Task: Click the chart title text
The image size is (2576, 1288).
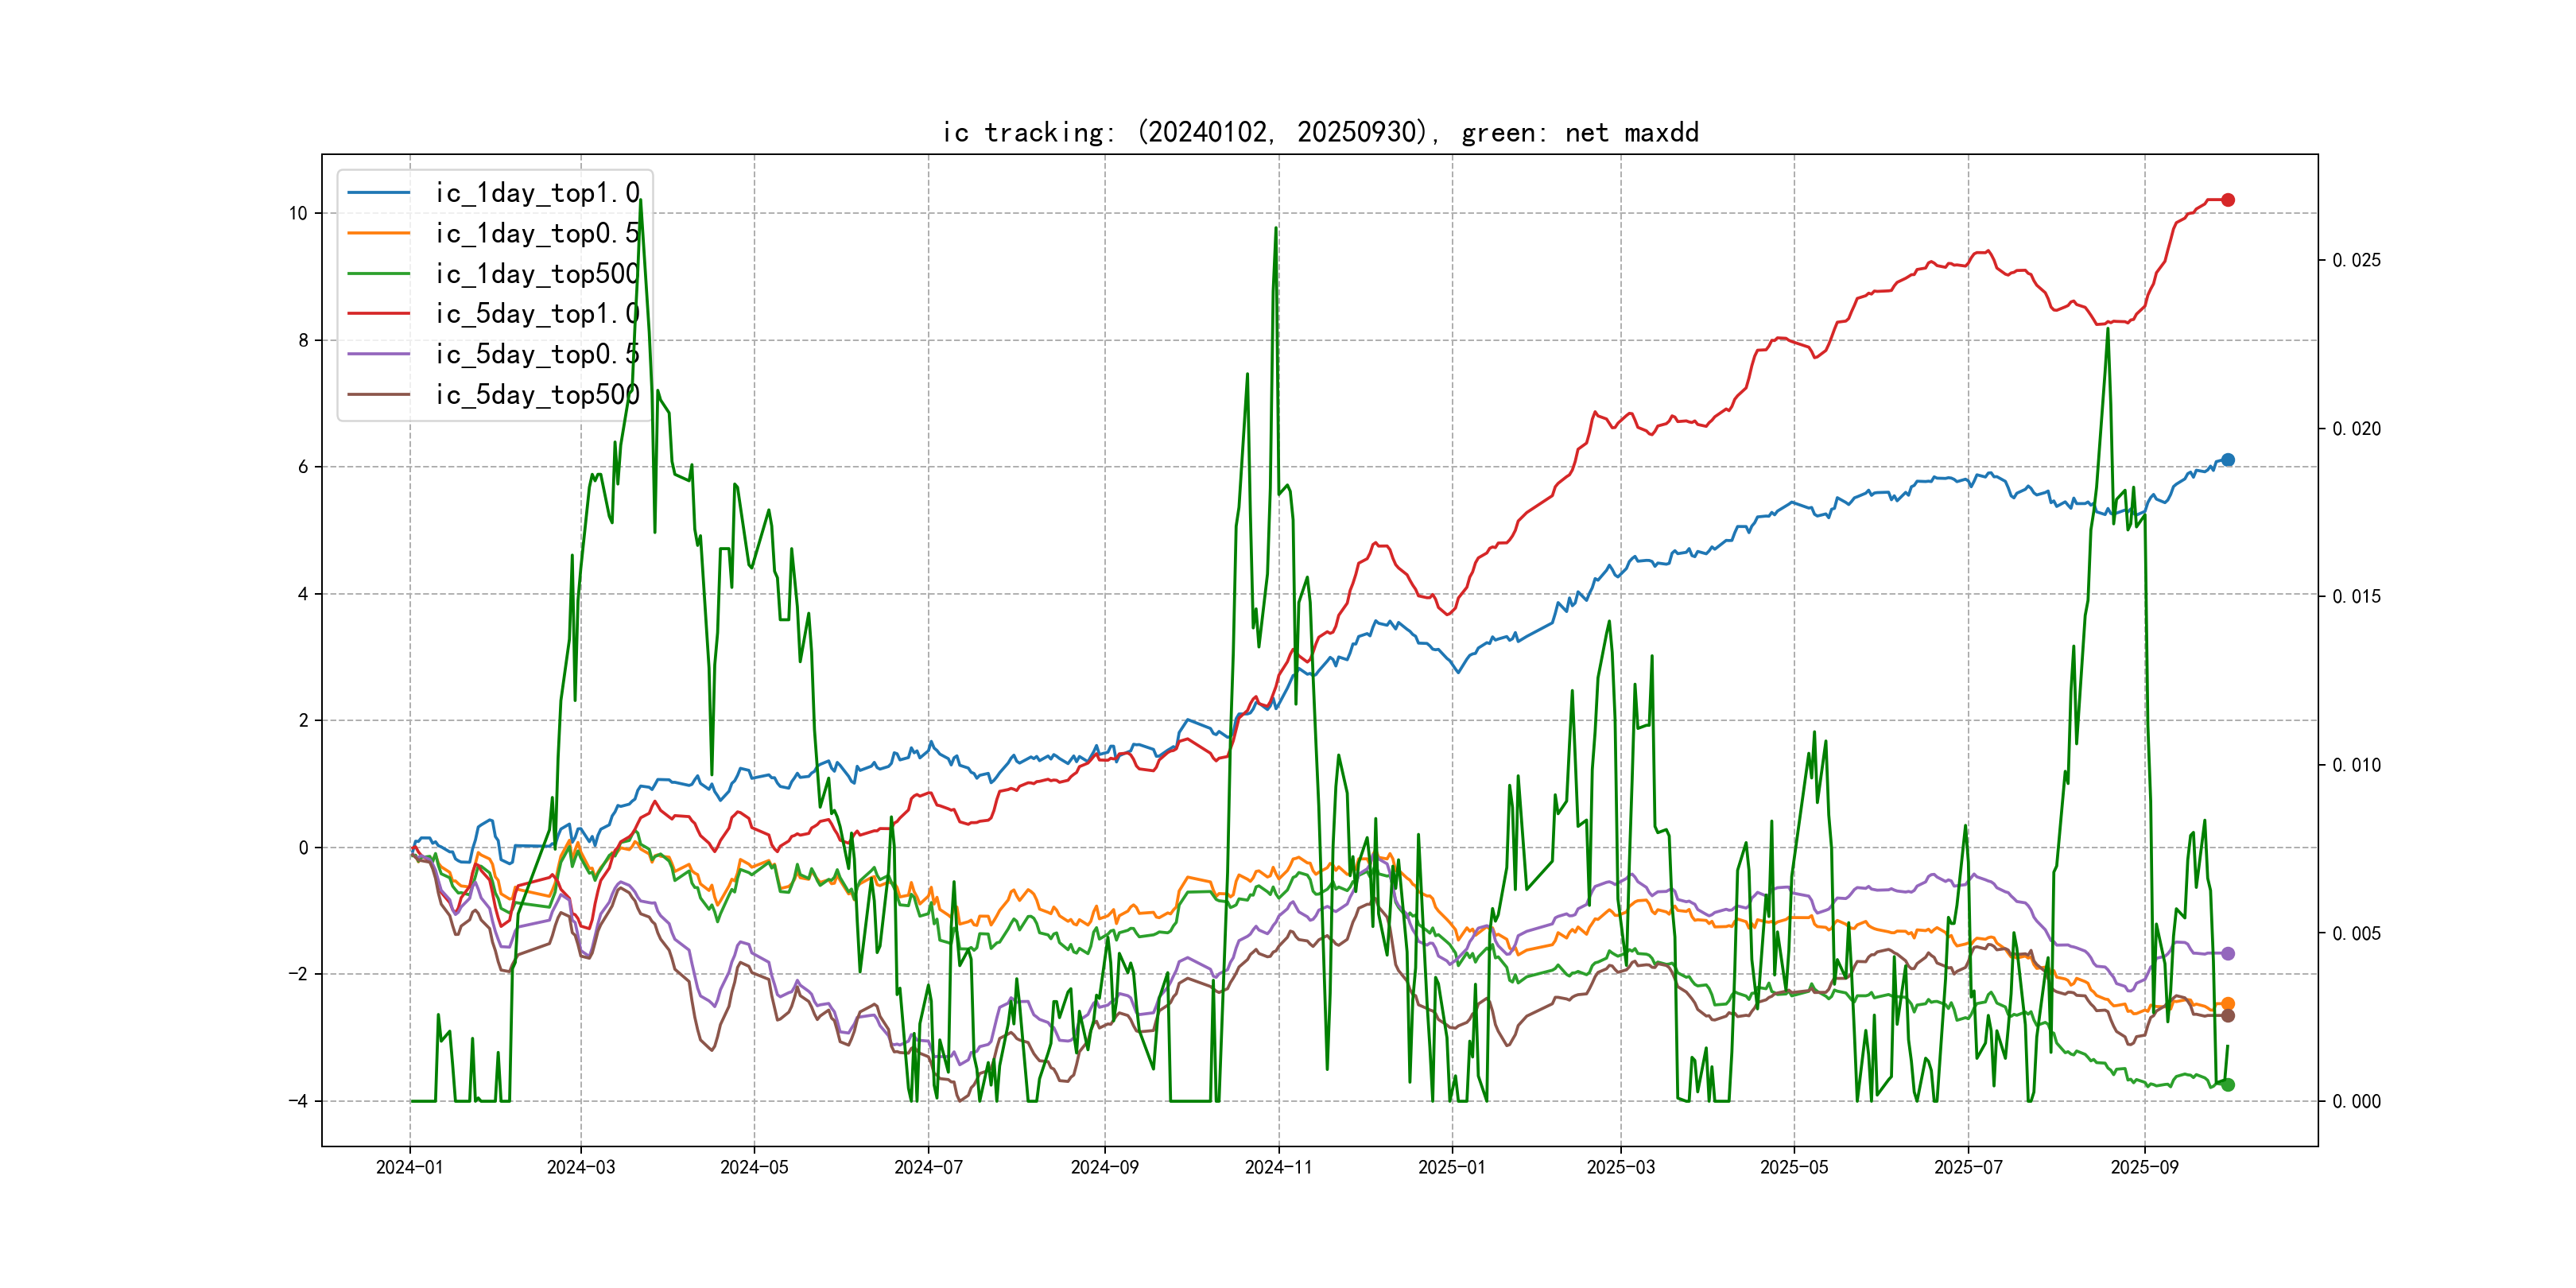Action: [1320, 133]
